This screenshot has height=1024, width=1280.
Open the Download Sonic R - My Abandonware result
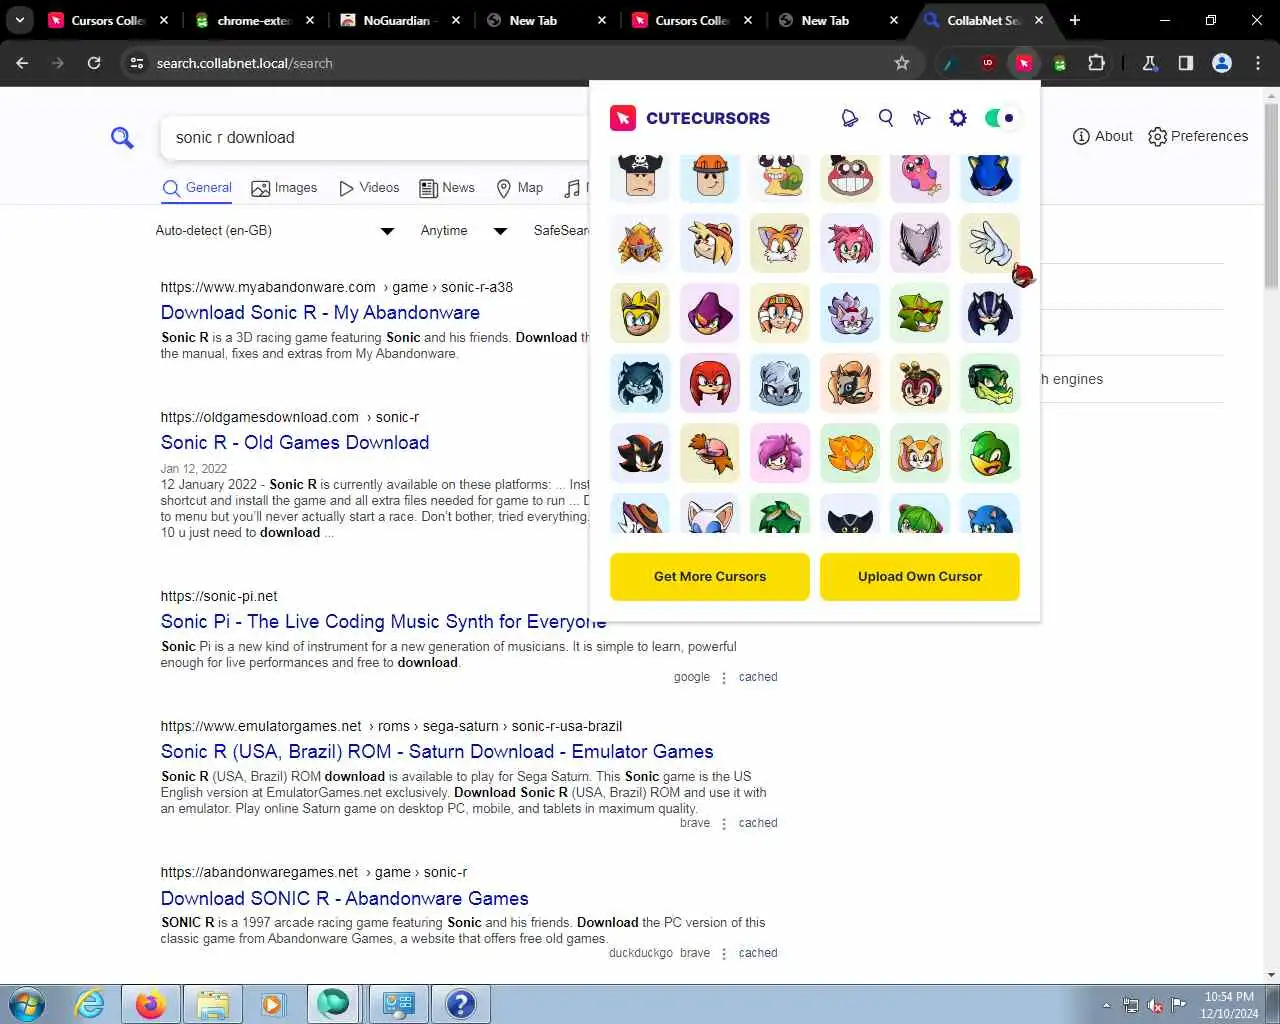click(320, 313)
